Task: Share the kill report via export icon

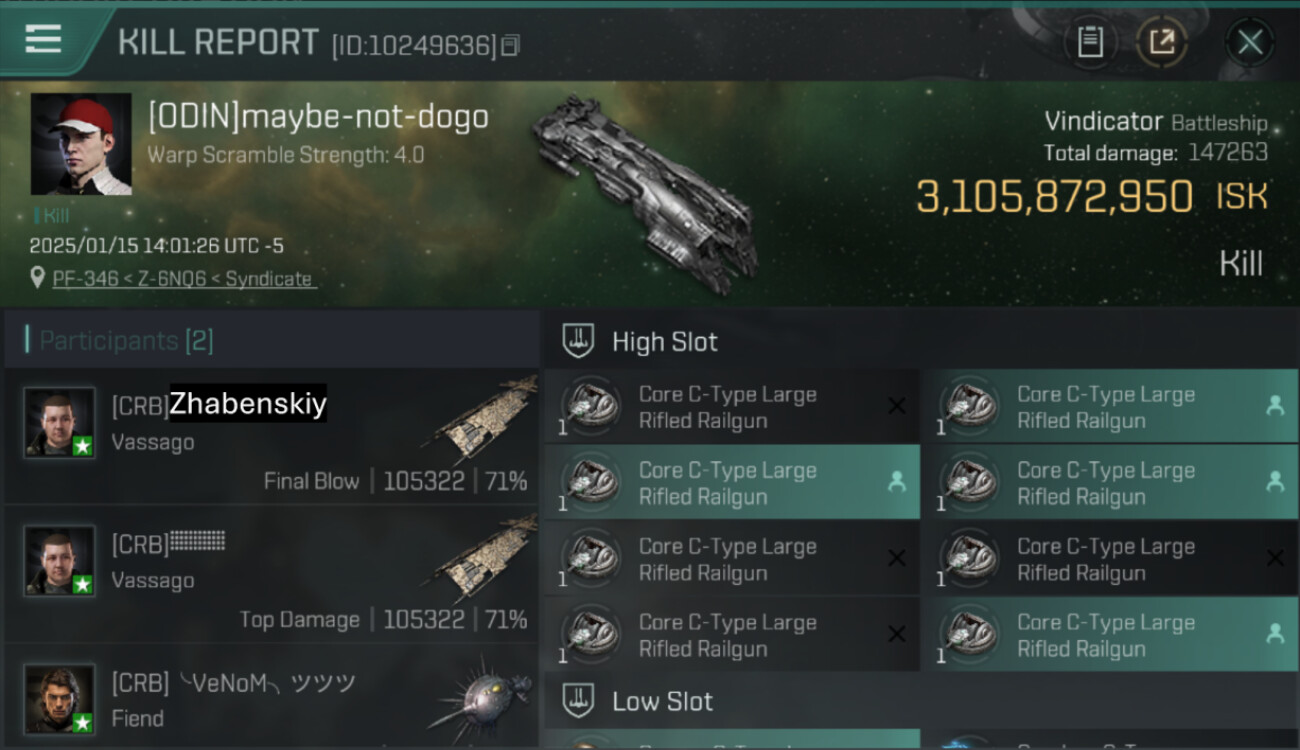Action: point(1162,42)
